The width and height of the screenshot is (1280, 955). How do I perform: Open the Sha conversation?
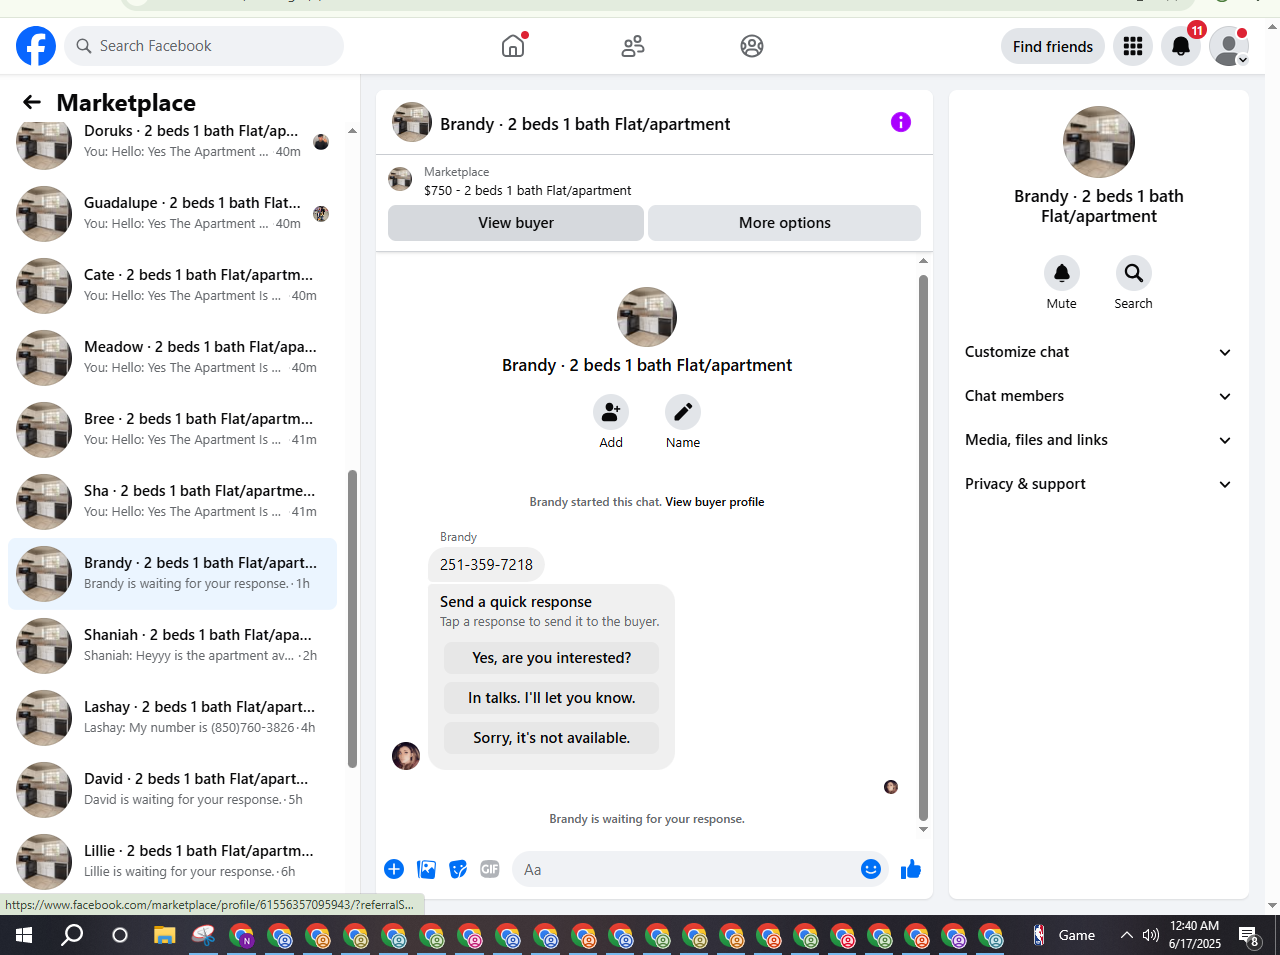point(172,502)
